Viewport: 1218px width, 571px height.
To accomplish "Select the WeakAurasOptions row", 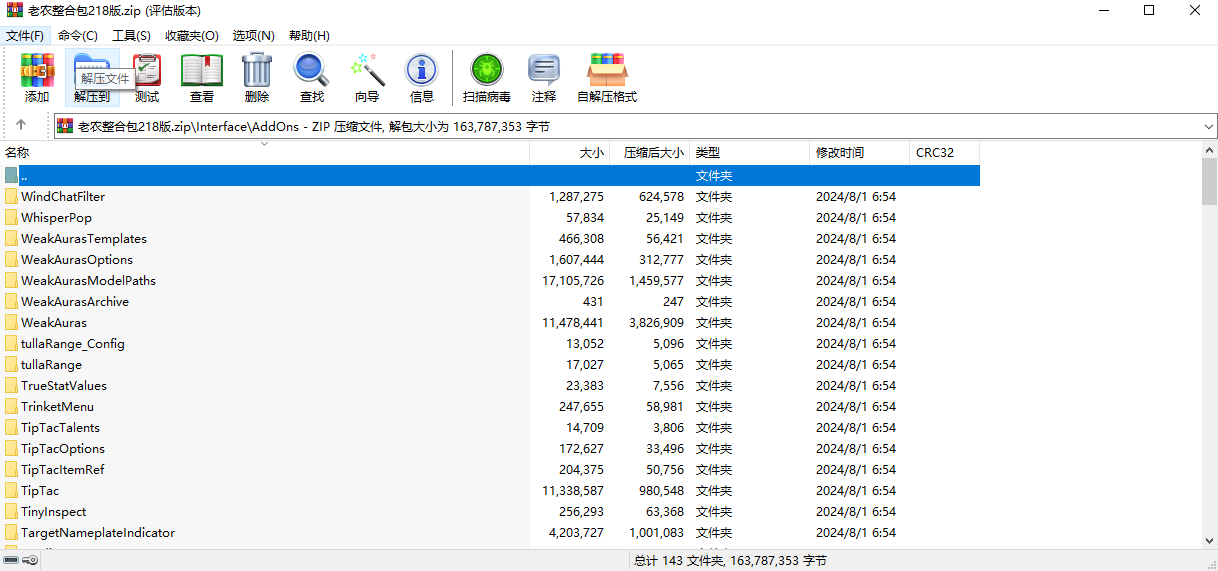I will 490,260.
